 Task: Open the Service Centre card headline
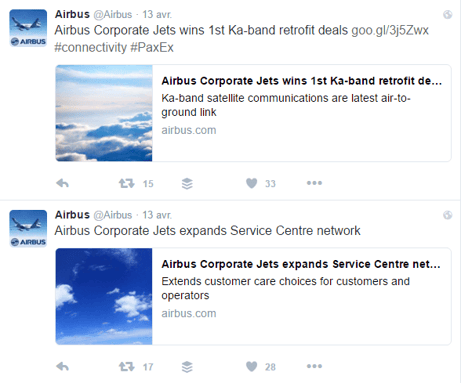[x=301, y=264]
